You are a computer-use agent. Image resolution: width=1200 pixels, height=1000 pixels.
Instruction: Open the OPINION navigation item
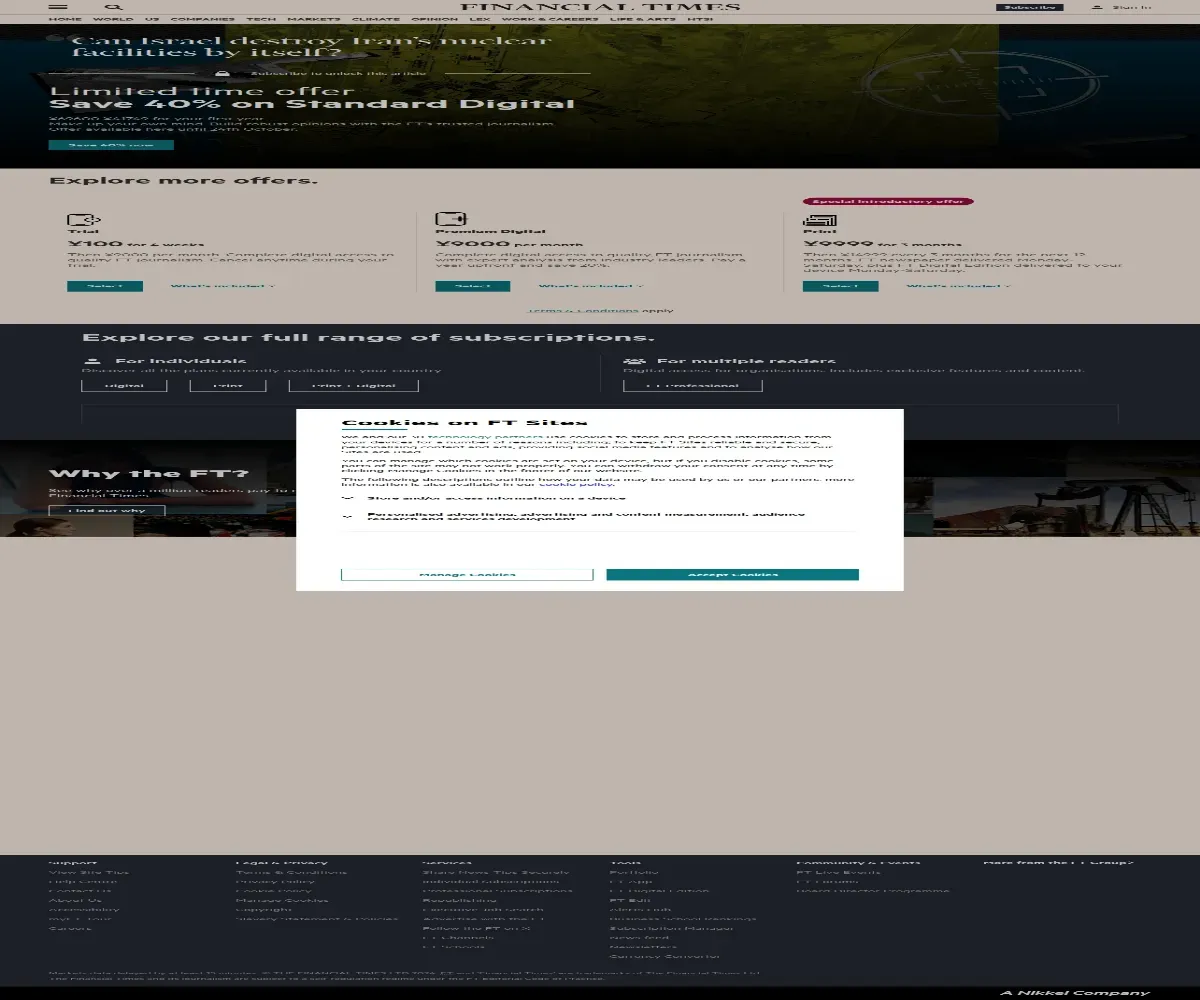[x=434, y=19]
